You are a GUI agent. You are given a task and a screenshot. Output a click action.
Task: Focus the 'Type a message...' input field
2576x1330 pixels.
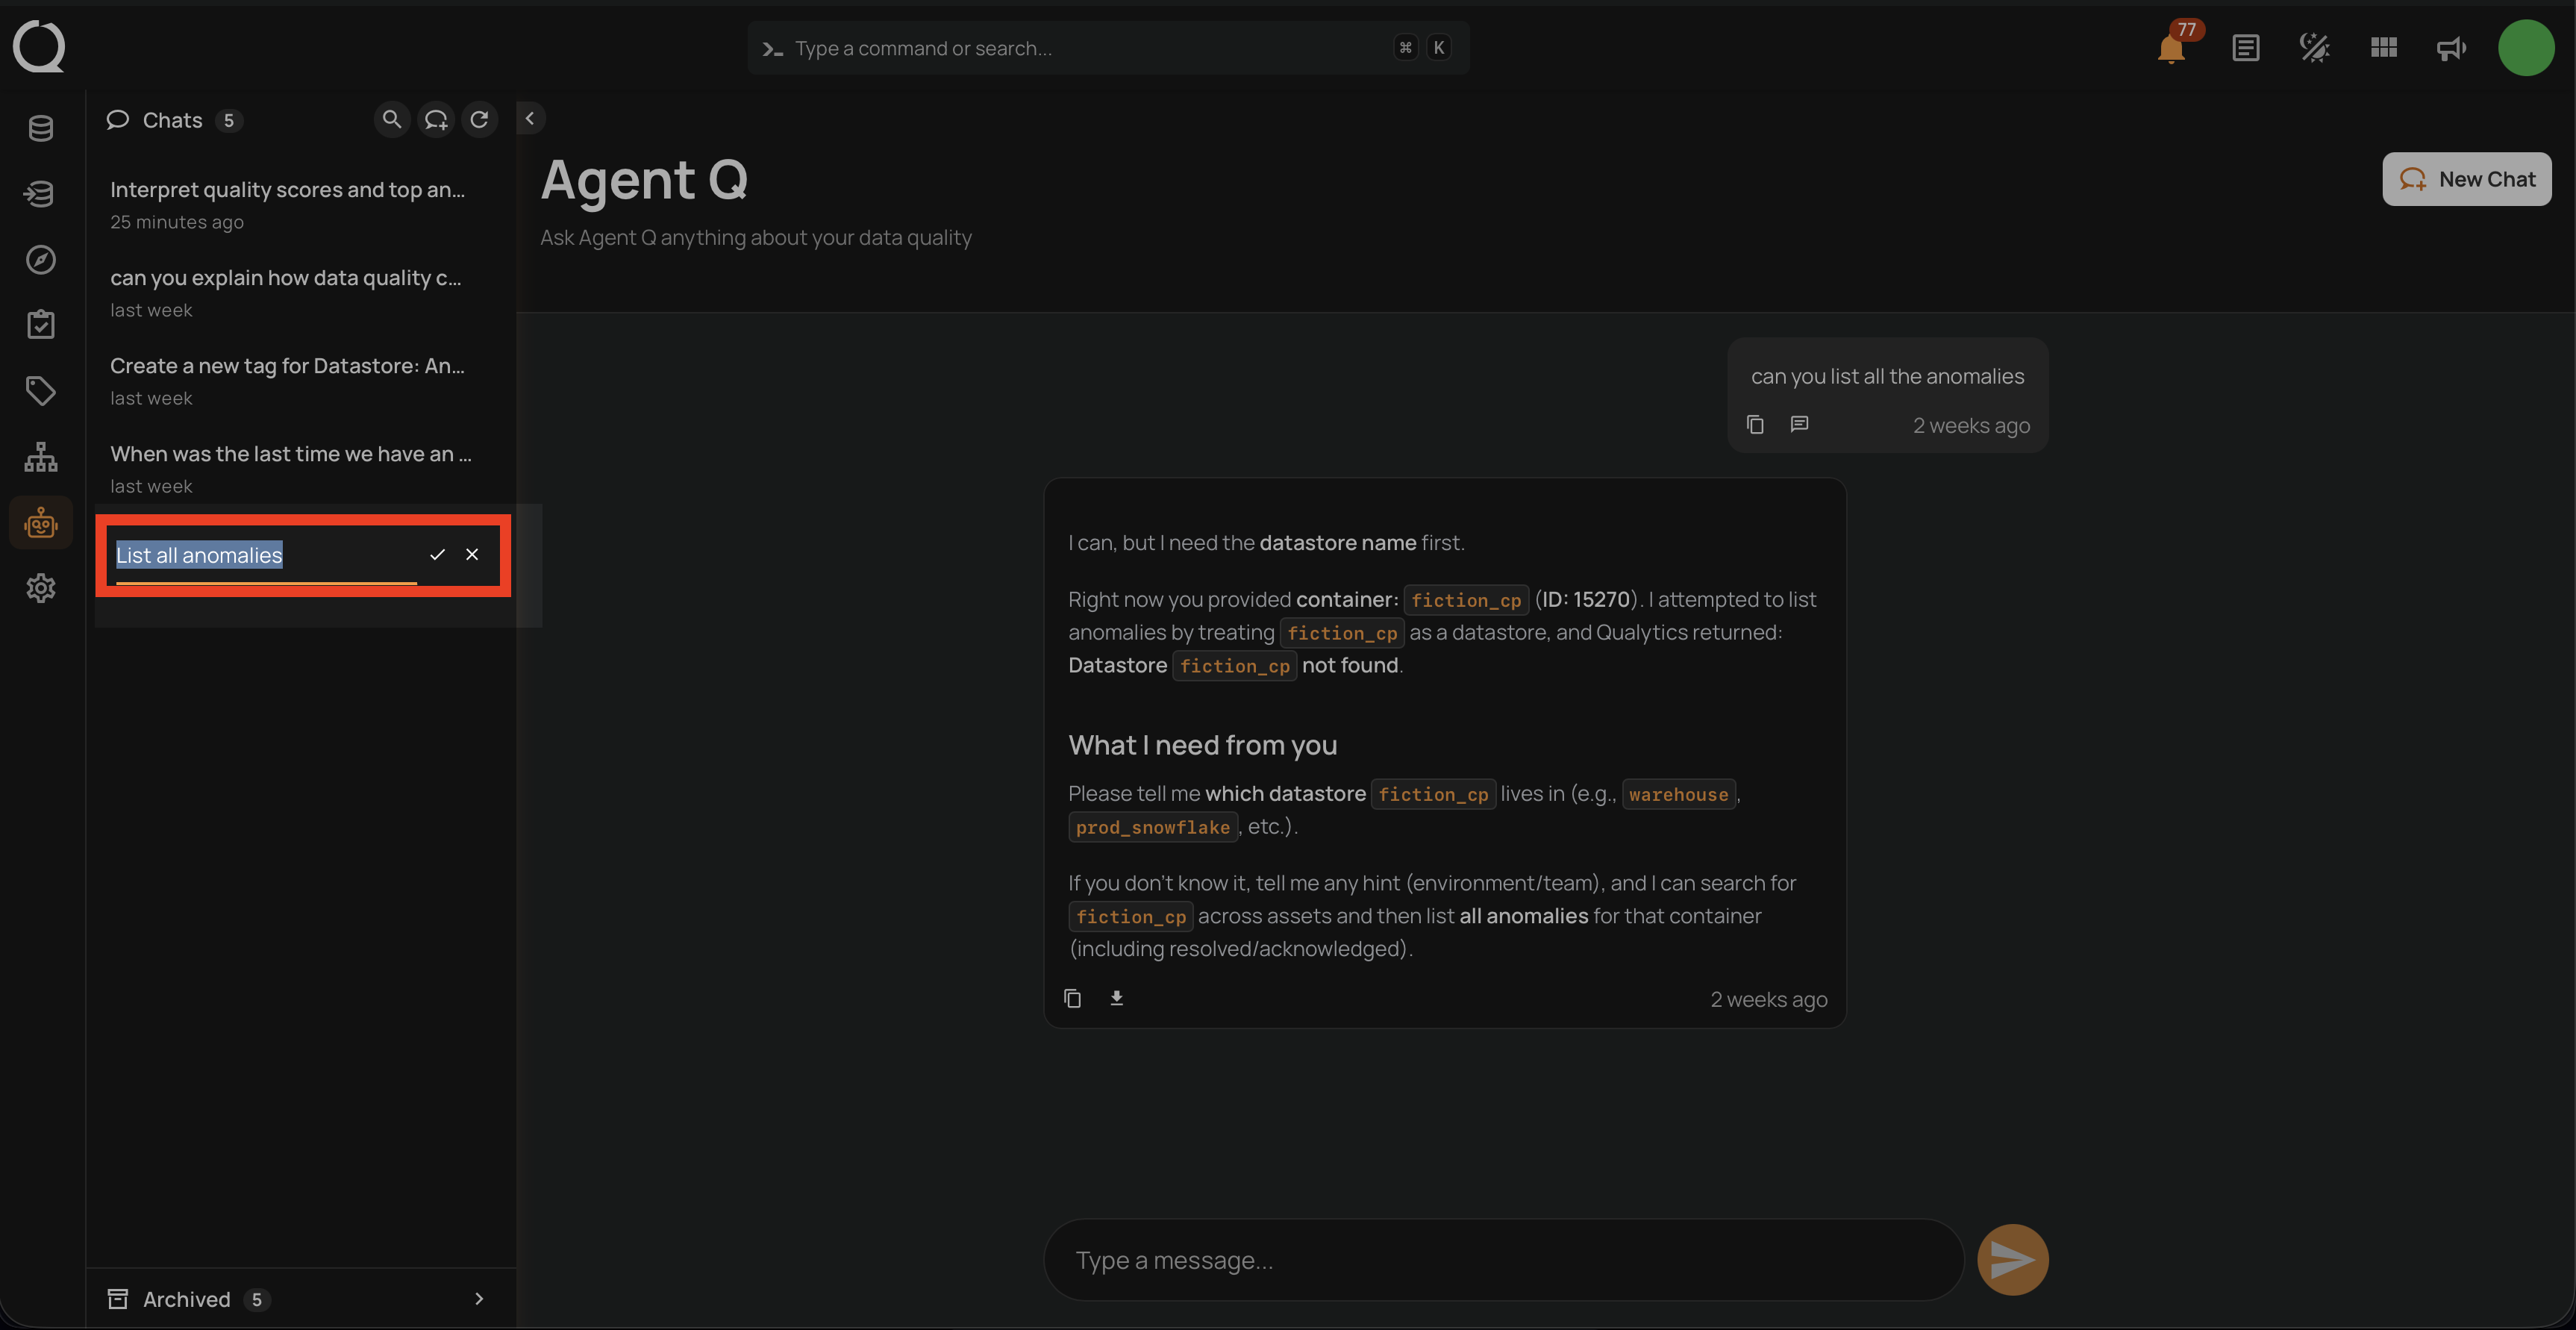[1503, 1260]
